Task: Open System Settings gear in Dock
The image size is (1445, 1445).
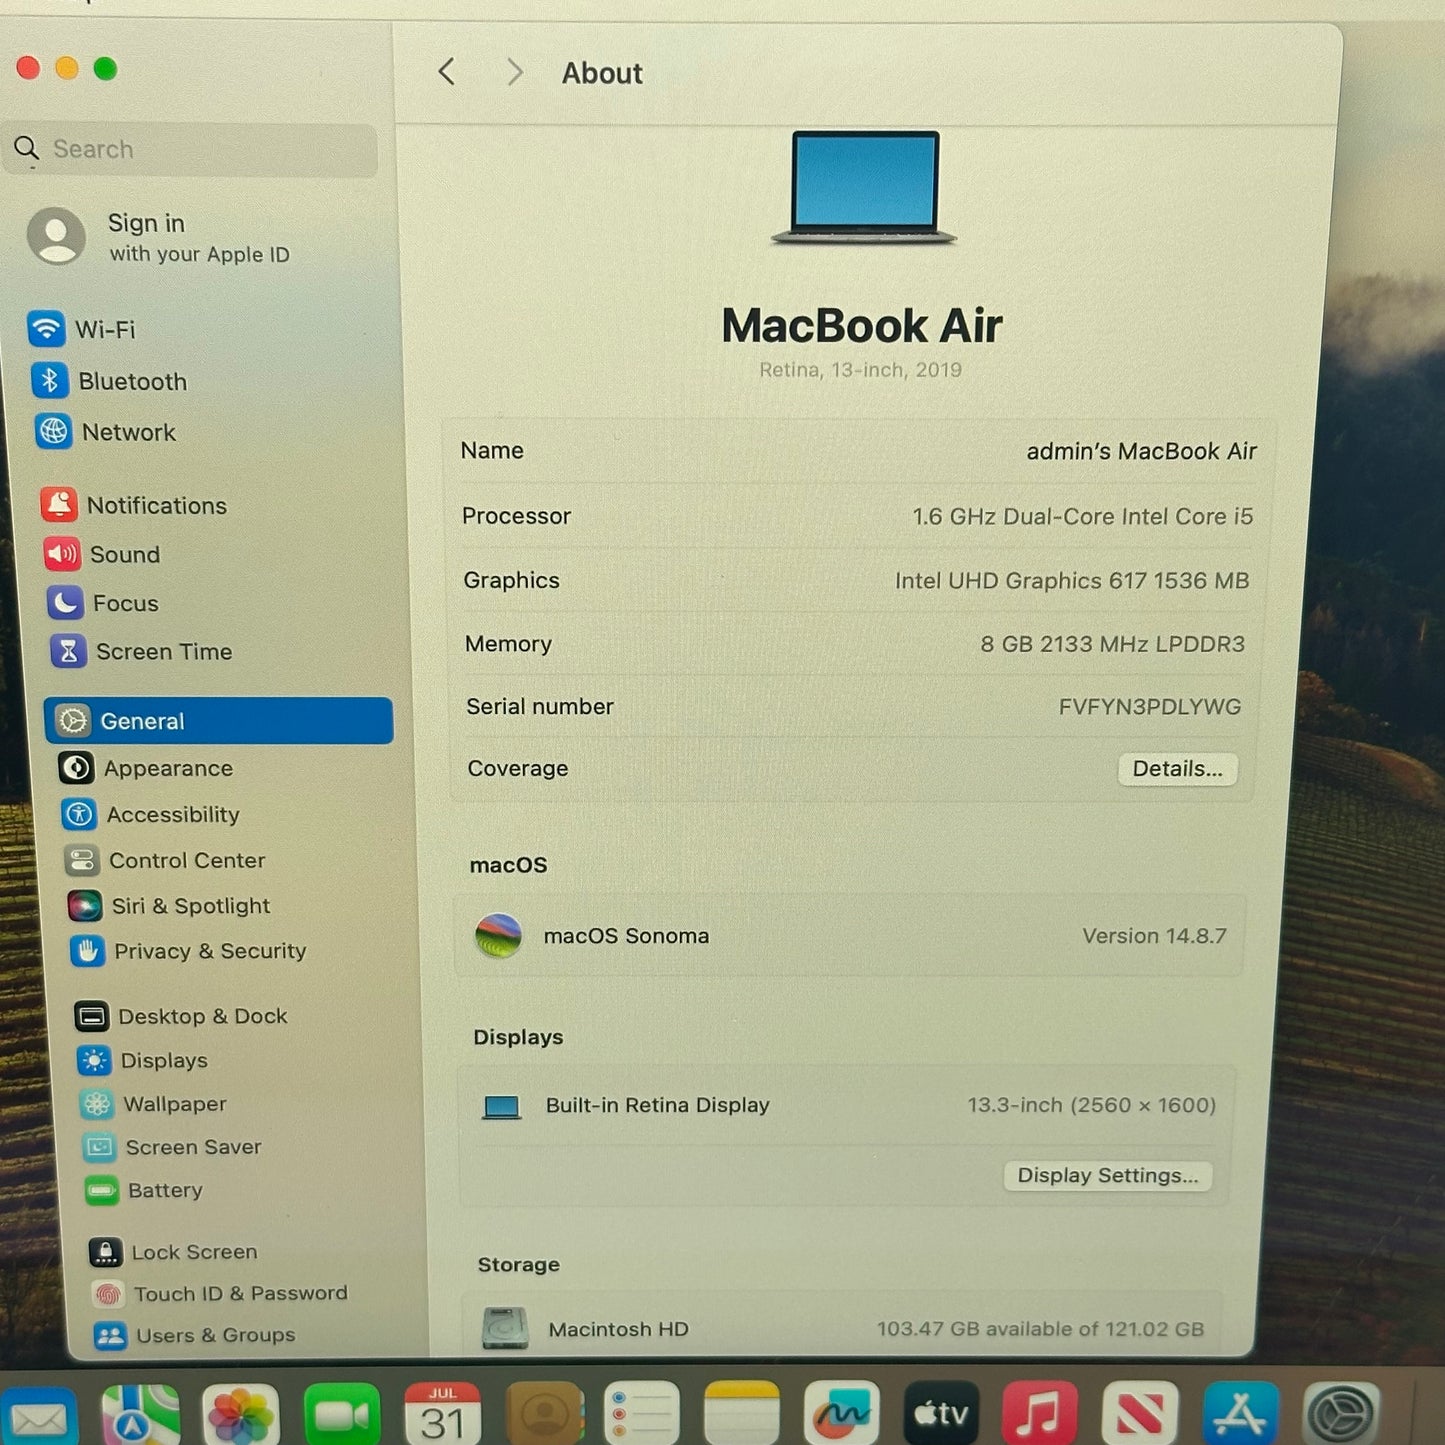Action: click(x=1342, y=1414)
